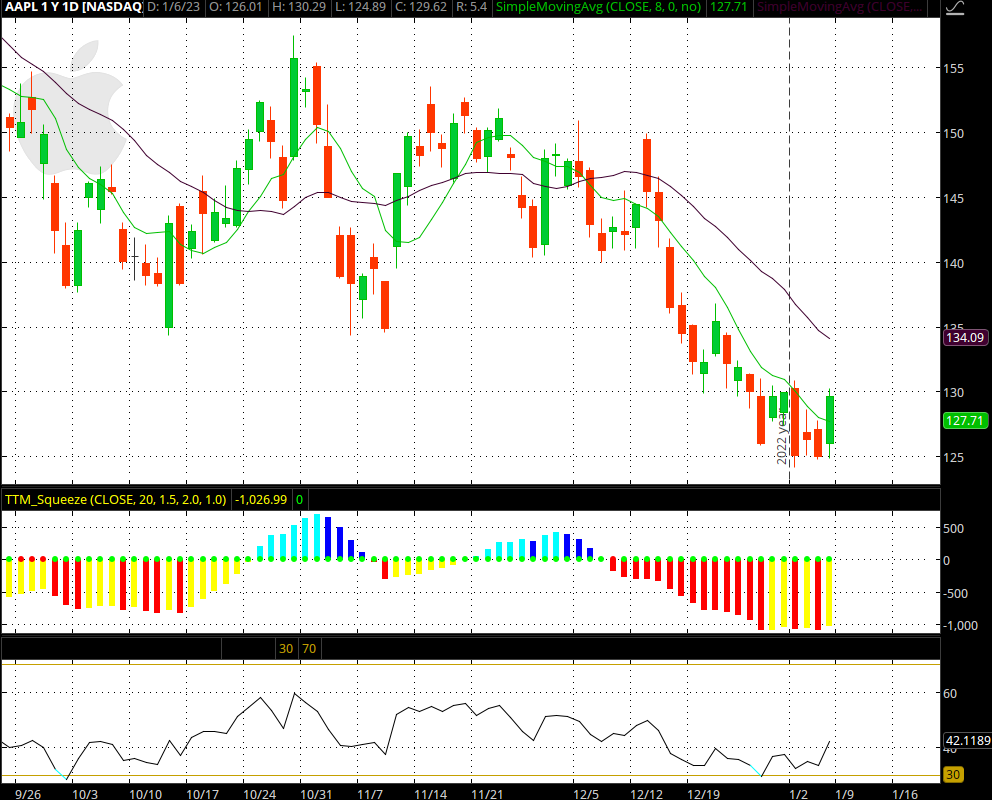
Task: Click the 10/17 date on time axis
Action: point(202,794)
